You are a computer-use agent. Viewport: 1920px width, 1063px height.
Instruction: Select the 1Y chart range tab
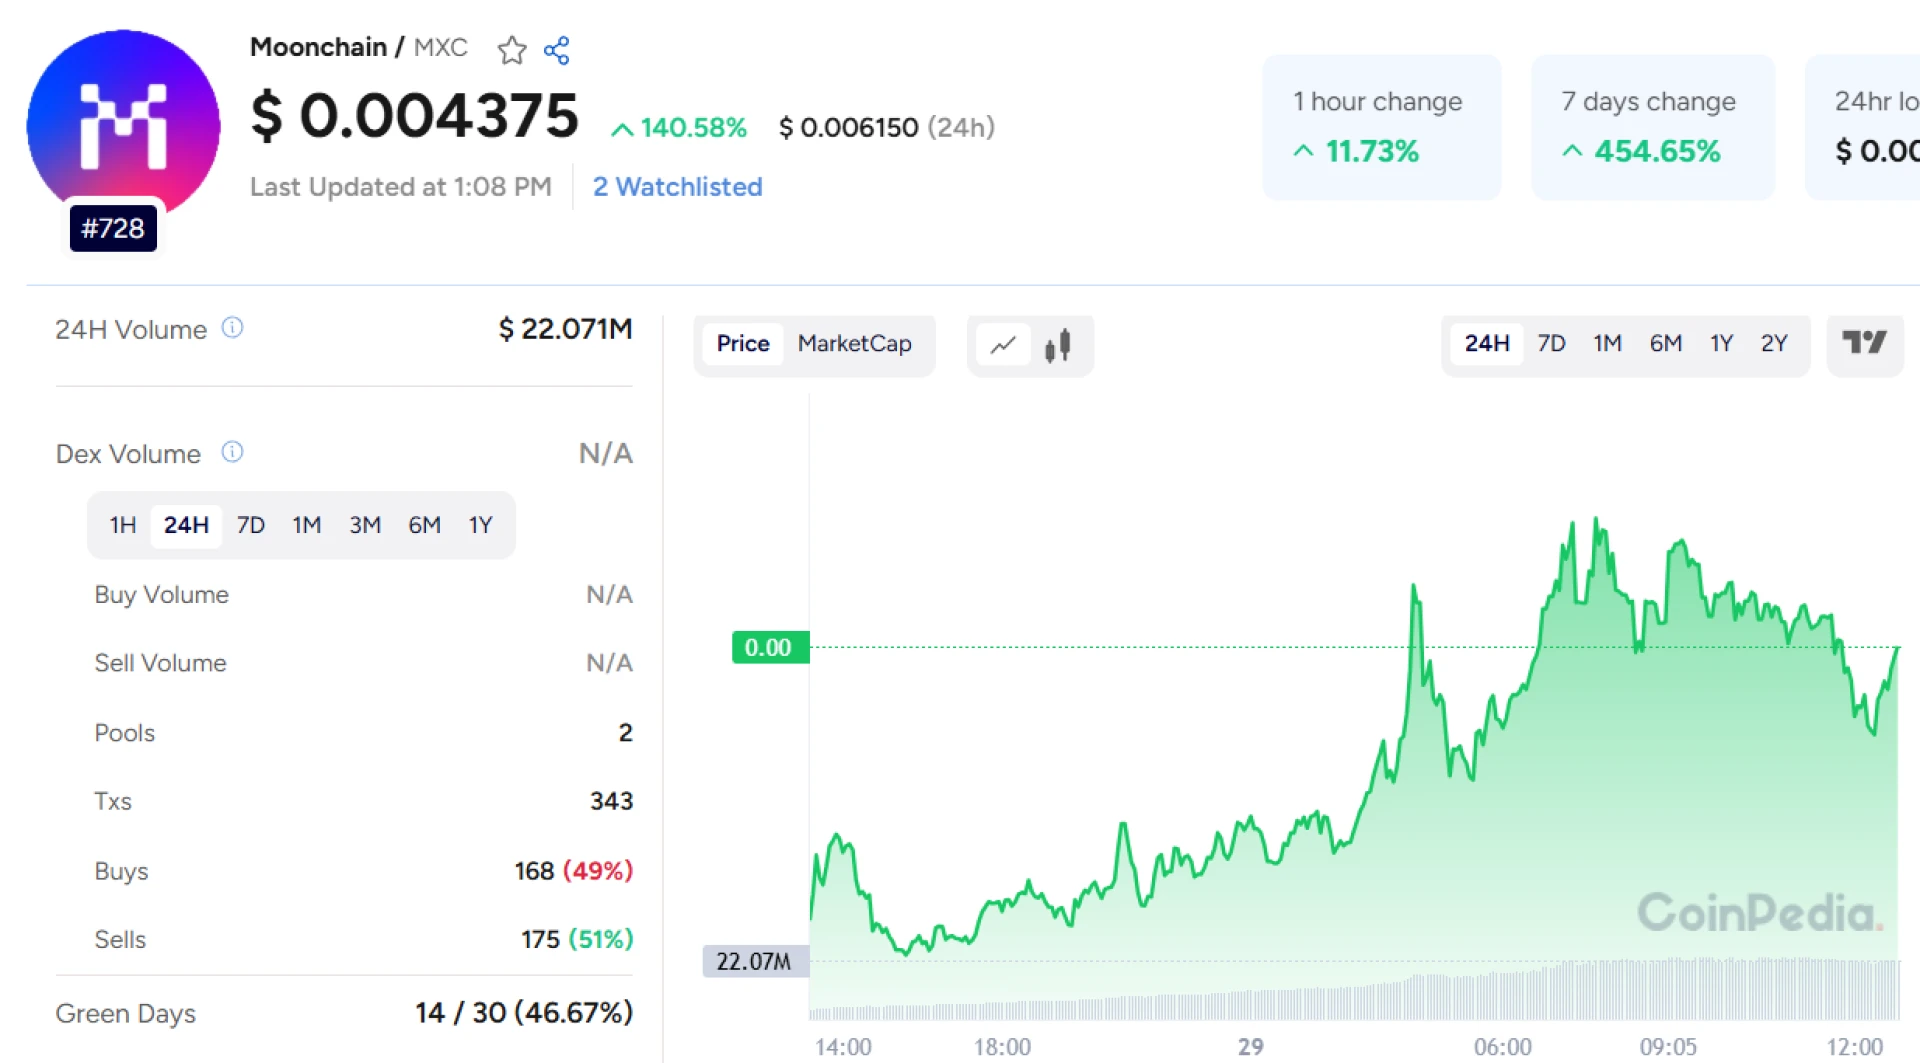click(1722, 343)
